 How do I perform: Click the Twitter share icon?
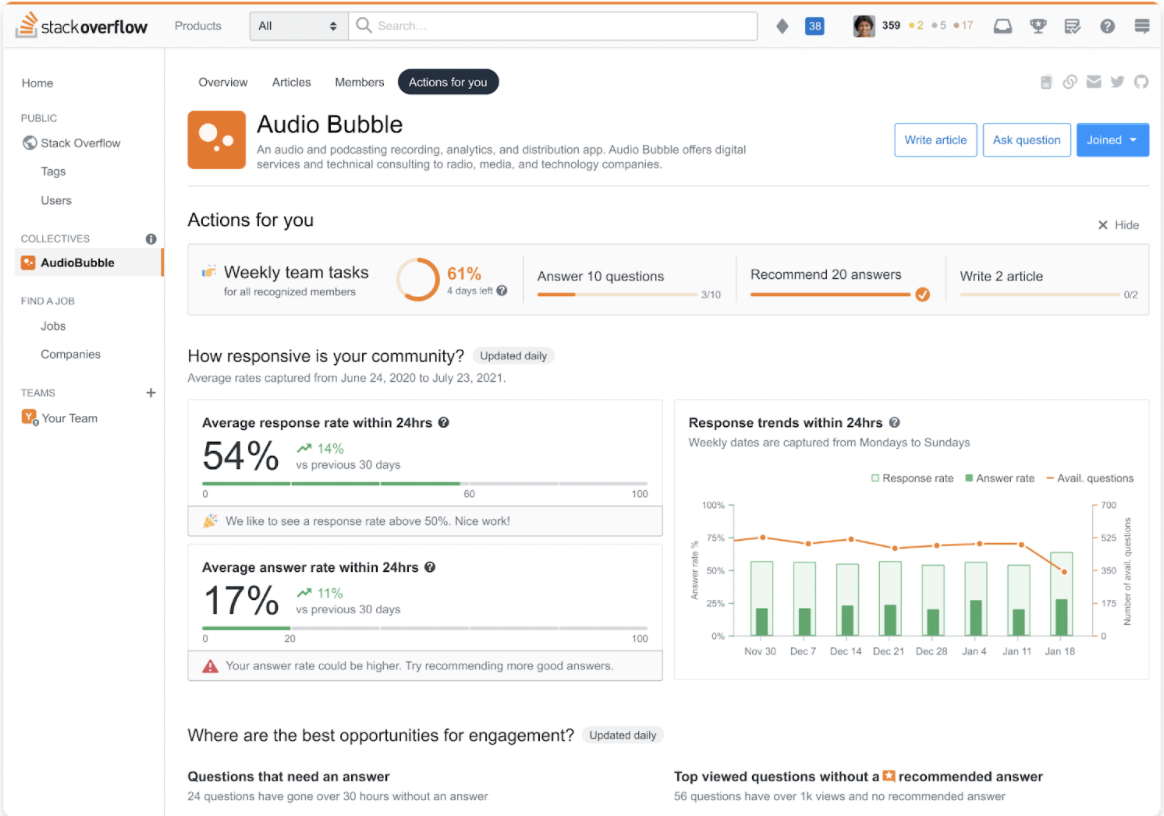[1117, 82]
